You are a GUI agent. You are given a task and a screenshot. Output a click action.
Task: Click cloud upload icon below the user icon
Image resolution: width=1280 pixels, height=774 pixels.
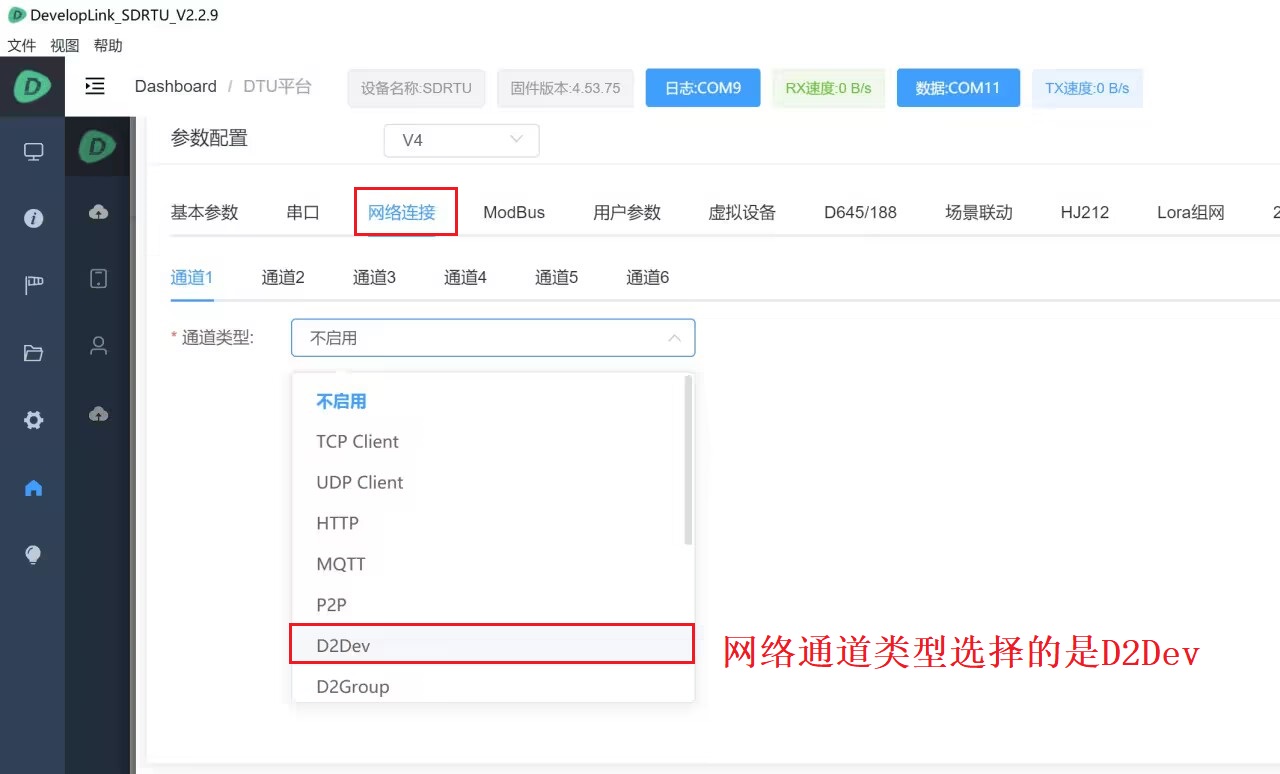pos(98,414)
